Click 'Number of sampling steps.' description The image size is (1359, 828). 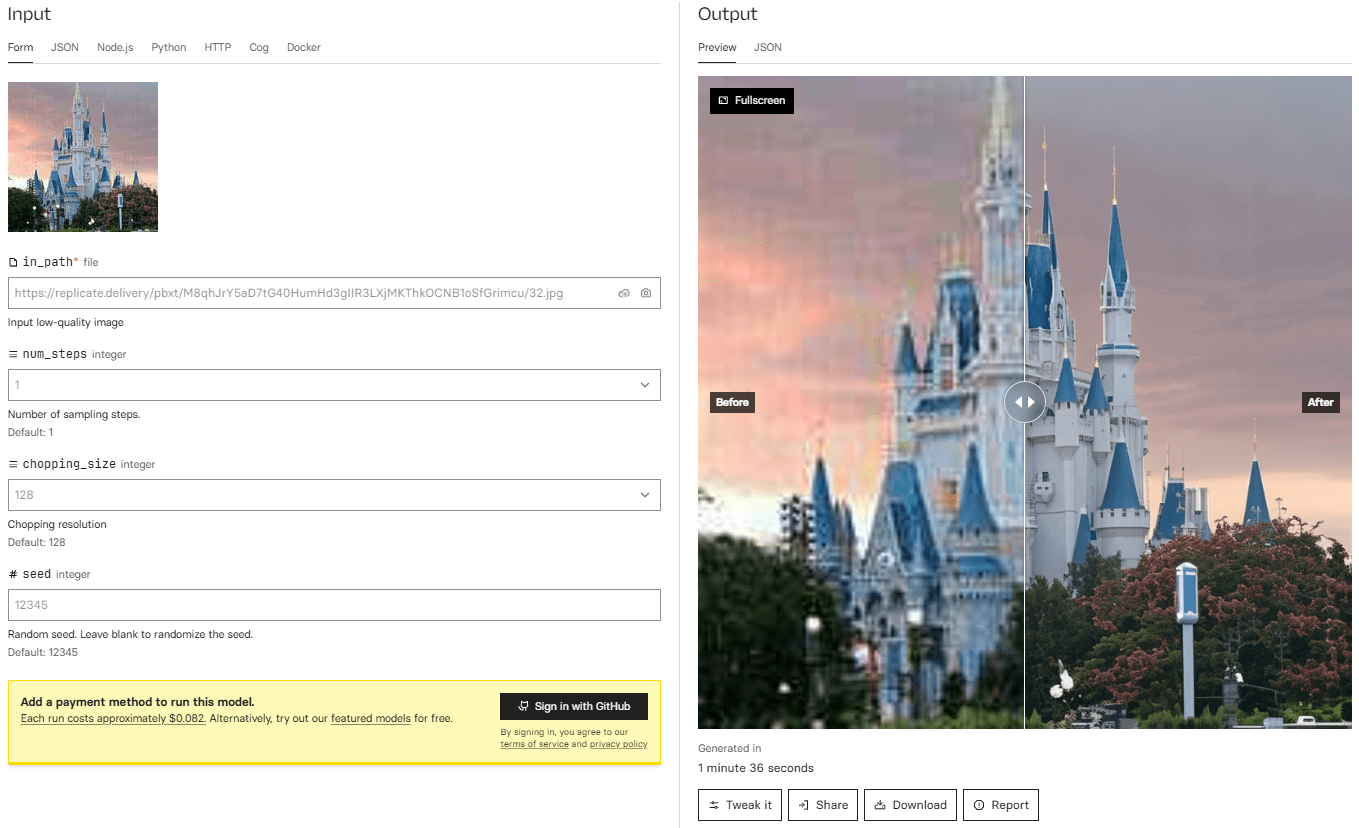74,414
